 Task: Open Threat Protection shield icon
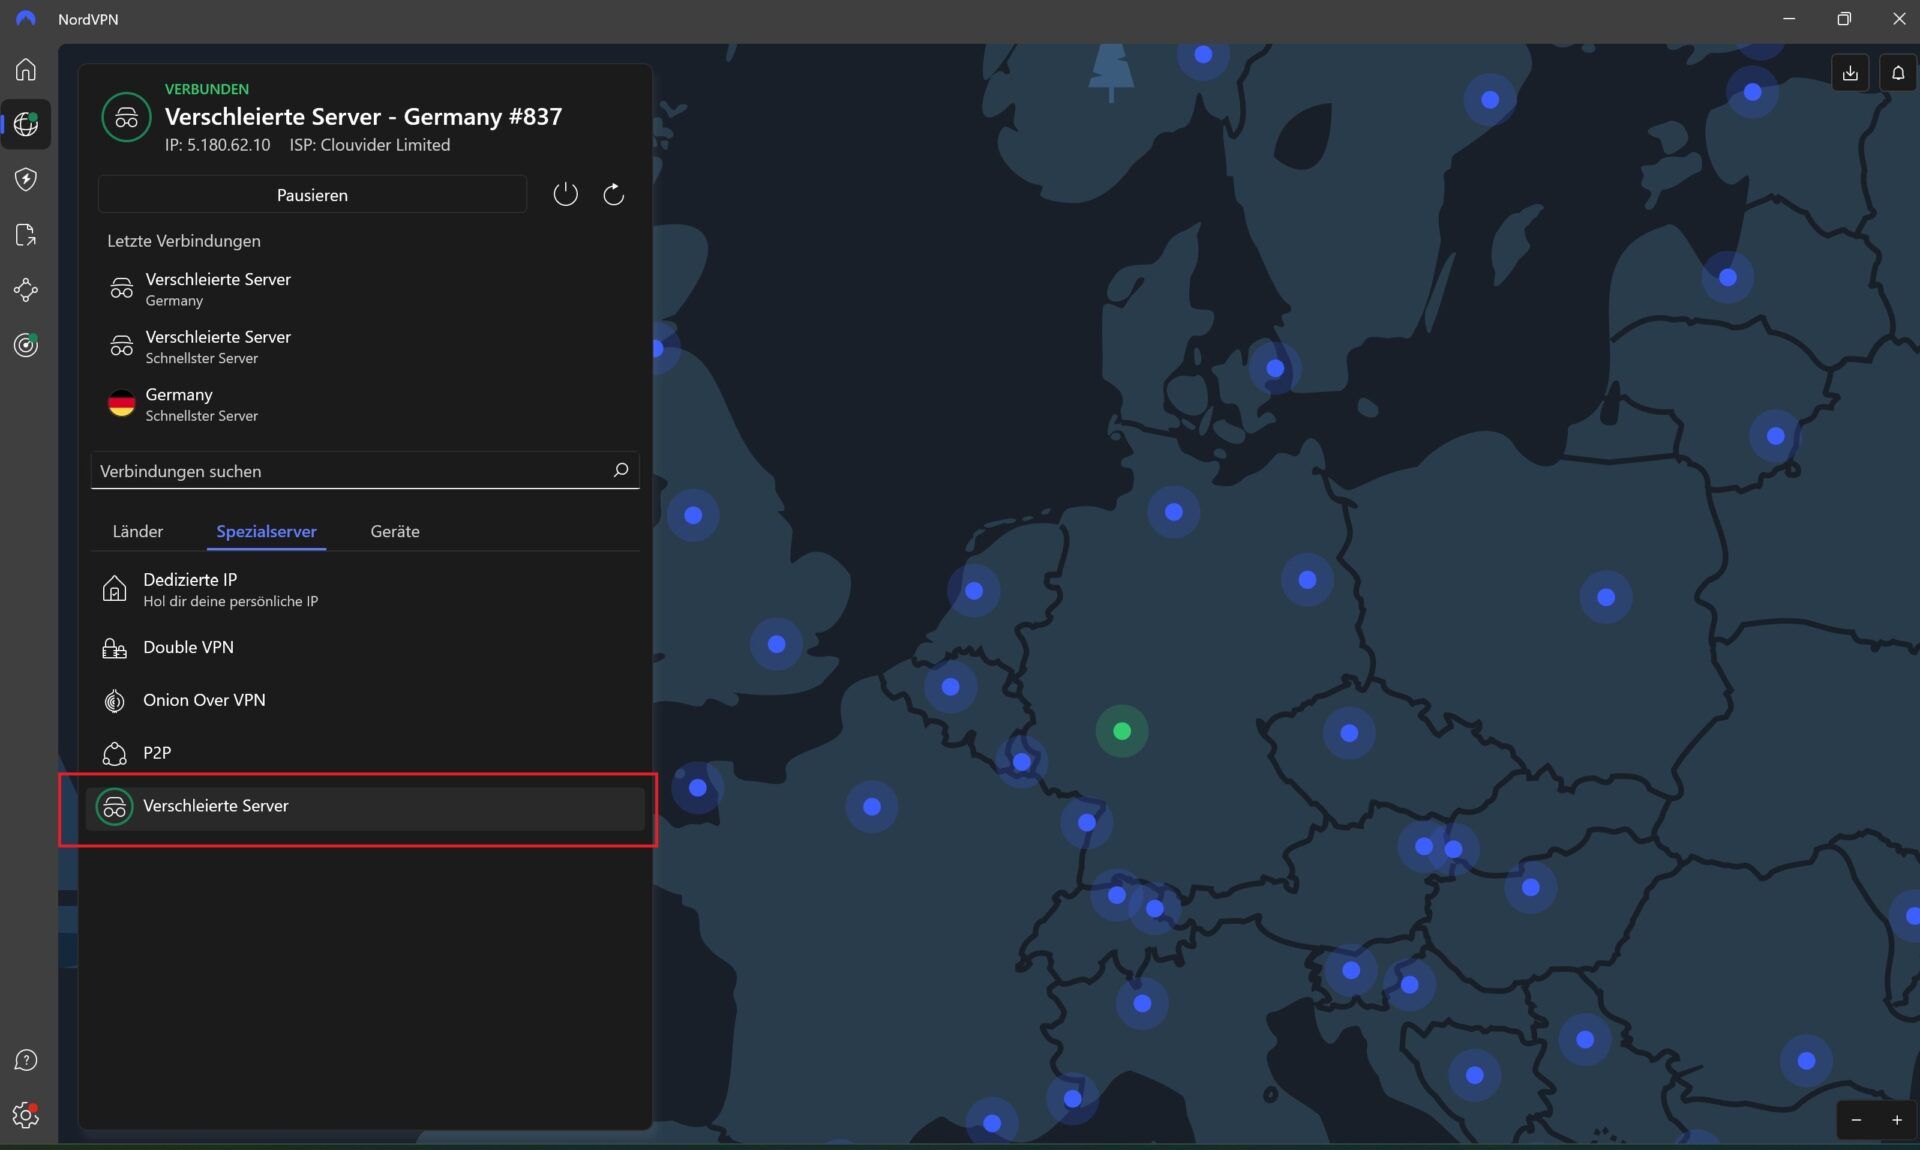26,179
